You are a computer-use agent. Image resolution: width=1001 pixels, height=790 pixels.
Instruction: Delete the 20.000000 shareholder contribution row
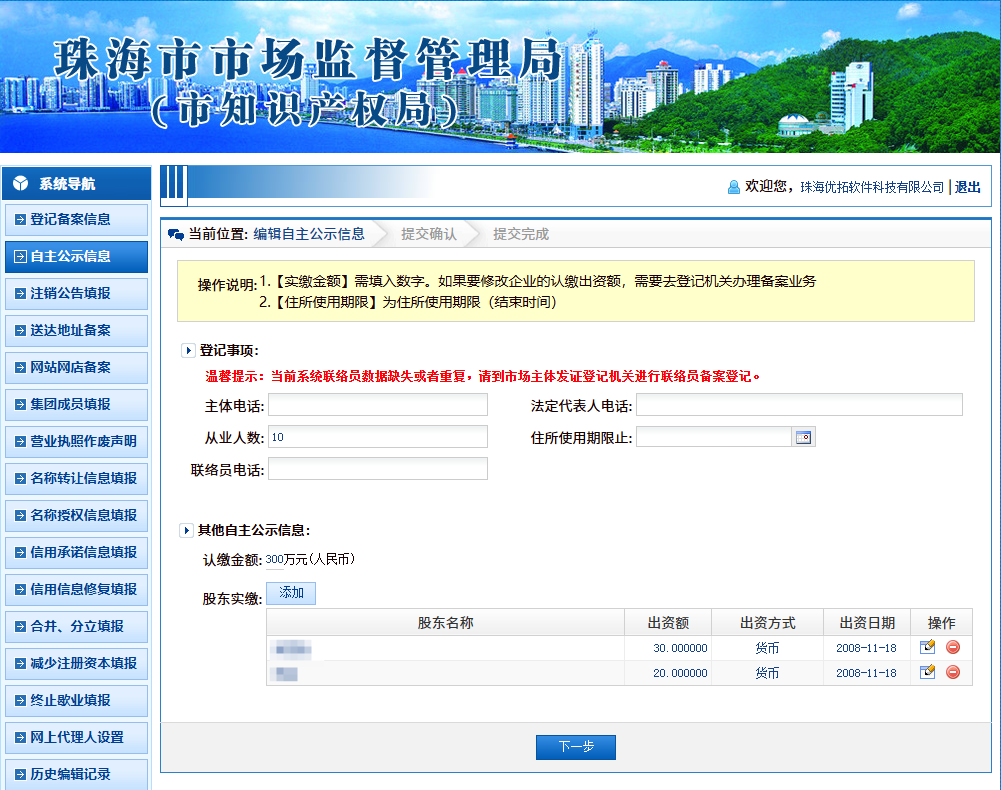952,672
